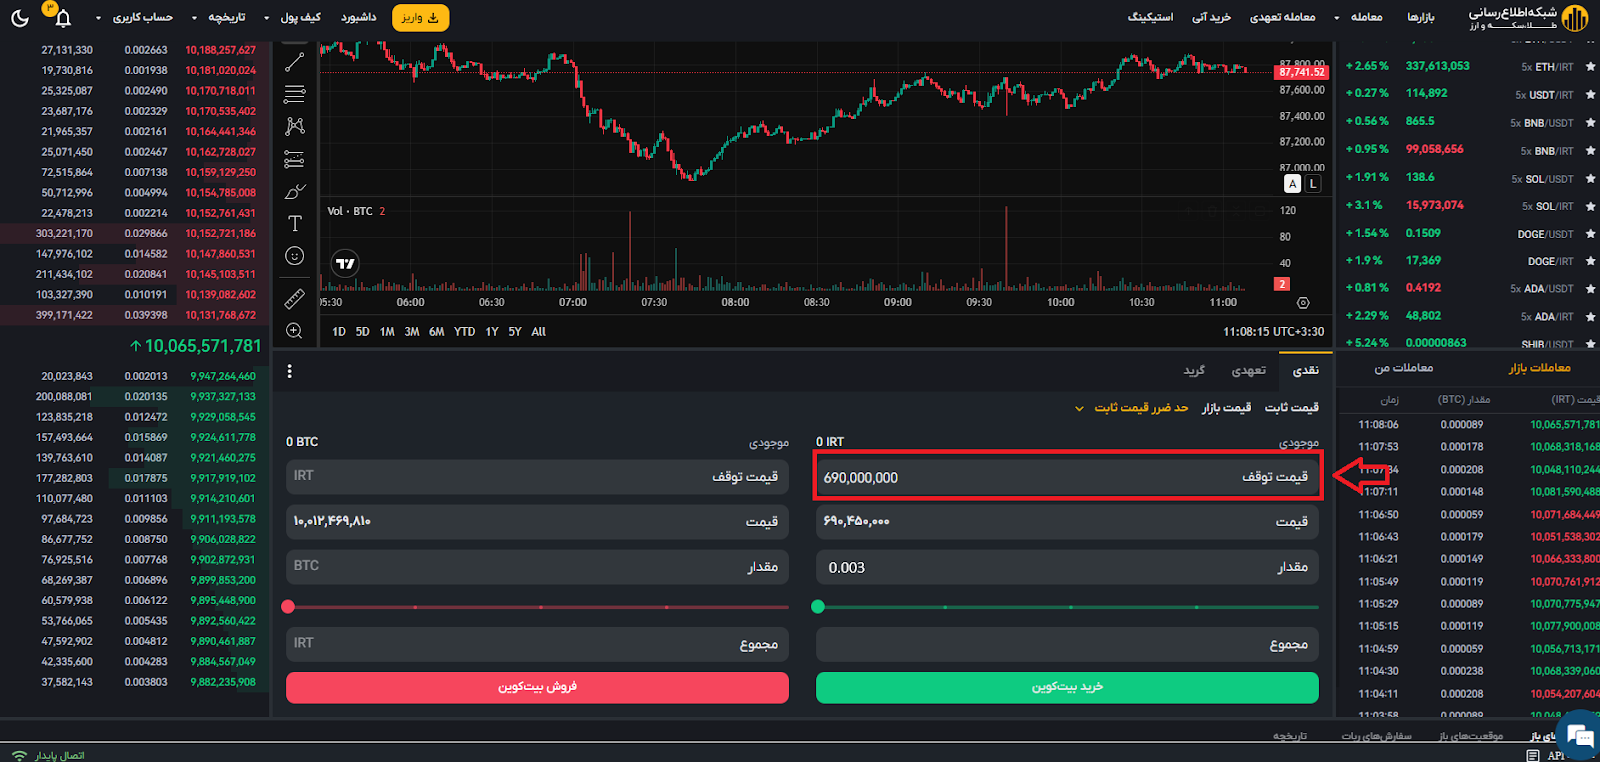The width and height of the screenshot is (1600, 762).
Task: Open the live chat support bubble
Action: point(1580,736)
